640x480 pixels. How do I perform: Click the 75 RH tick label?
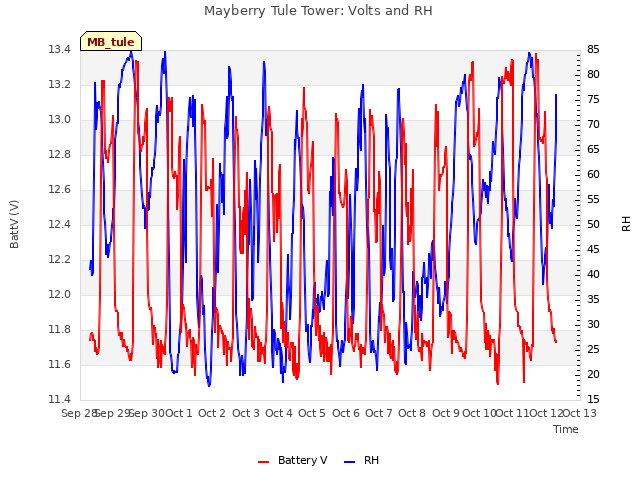[593, 100]
